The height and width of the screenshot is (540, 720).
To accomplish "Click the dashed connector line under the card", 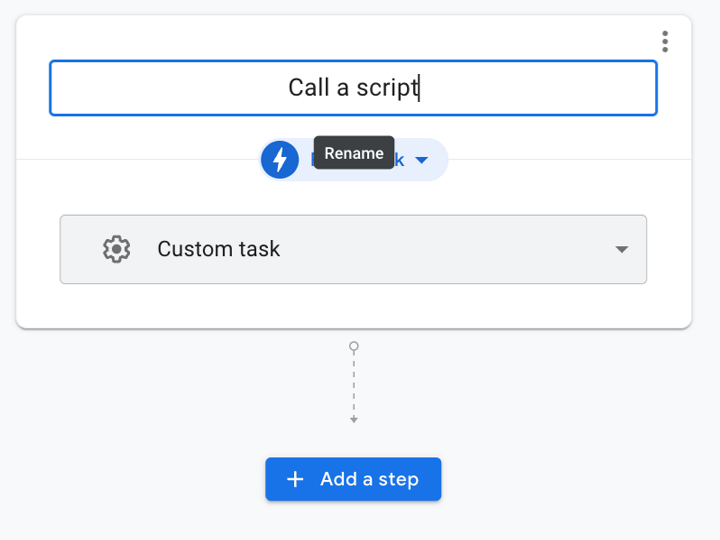I will tap(353, 385).
